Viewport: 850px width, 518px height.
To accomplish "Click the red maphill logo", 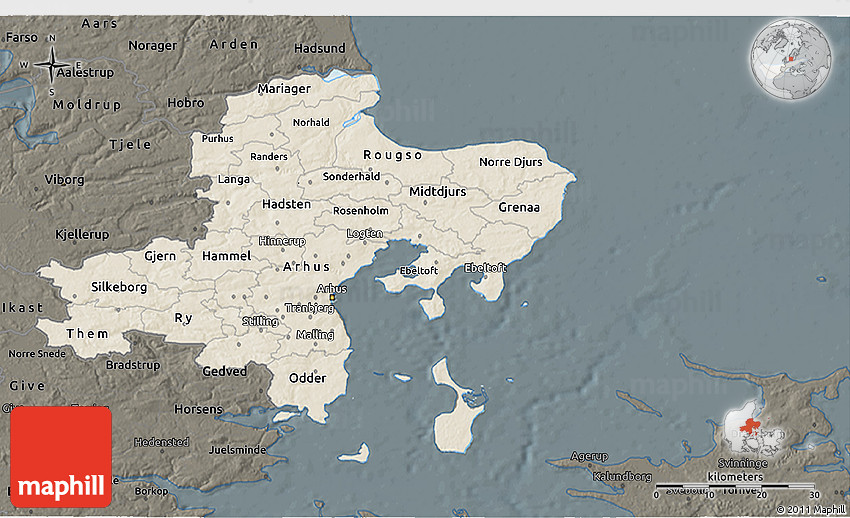I will tap(61, 456).
